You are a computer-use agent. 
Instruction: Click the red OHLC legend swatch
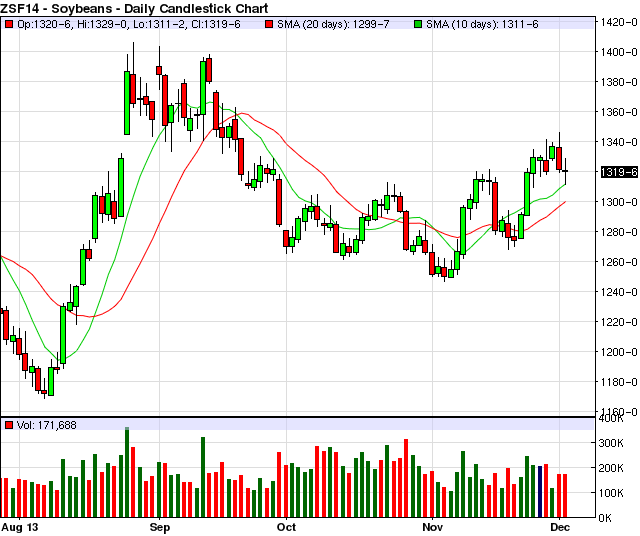coord(9,24)
